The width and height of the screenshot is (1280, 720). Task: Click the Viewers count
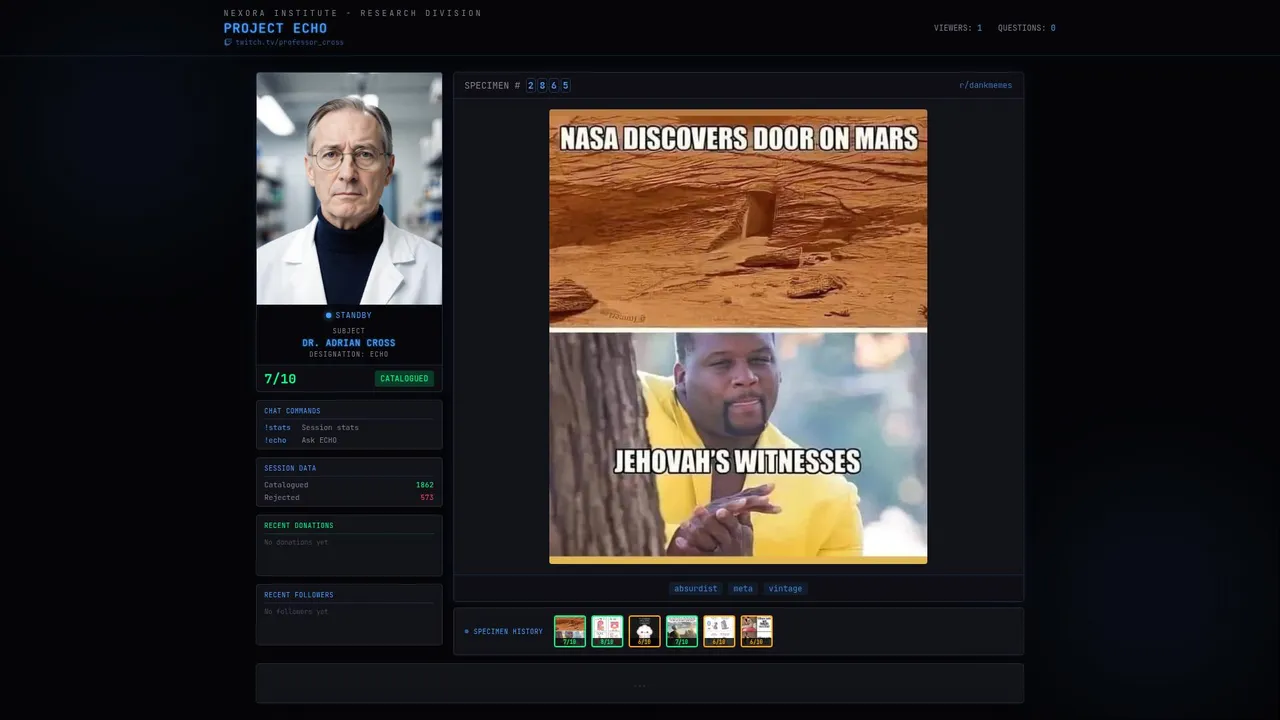pyautogui.click(x=958, y=28)
